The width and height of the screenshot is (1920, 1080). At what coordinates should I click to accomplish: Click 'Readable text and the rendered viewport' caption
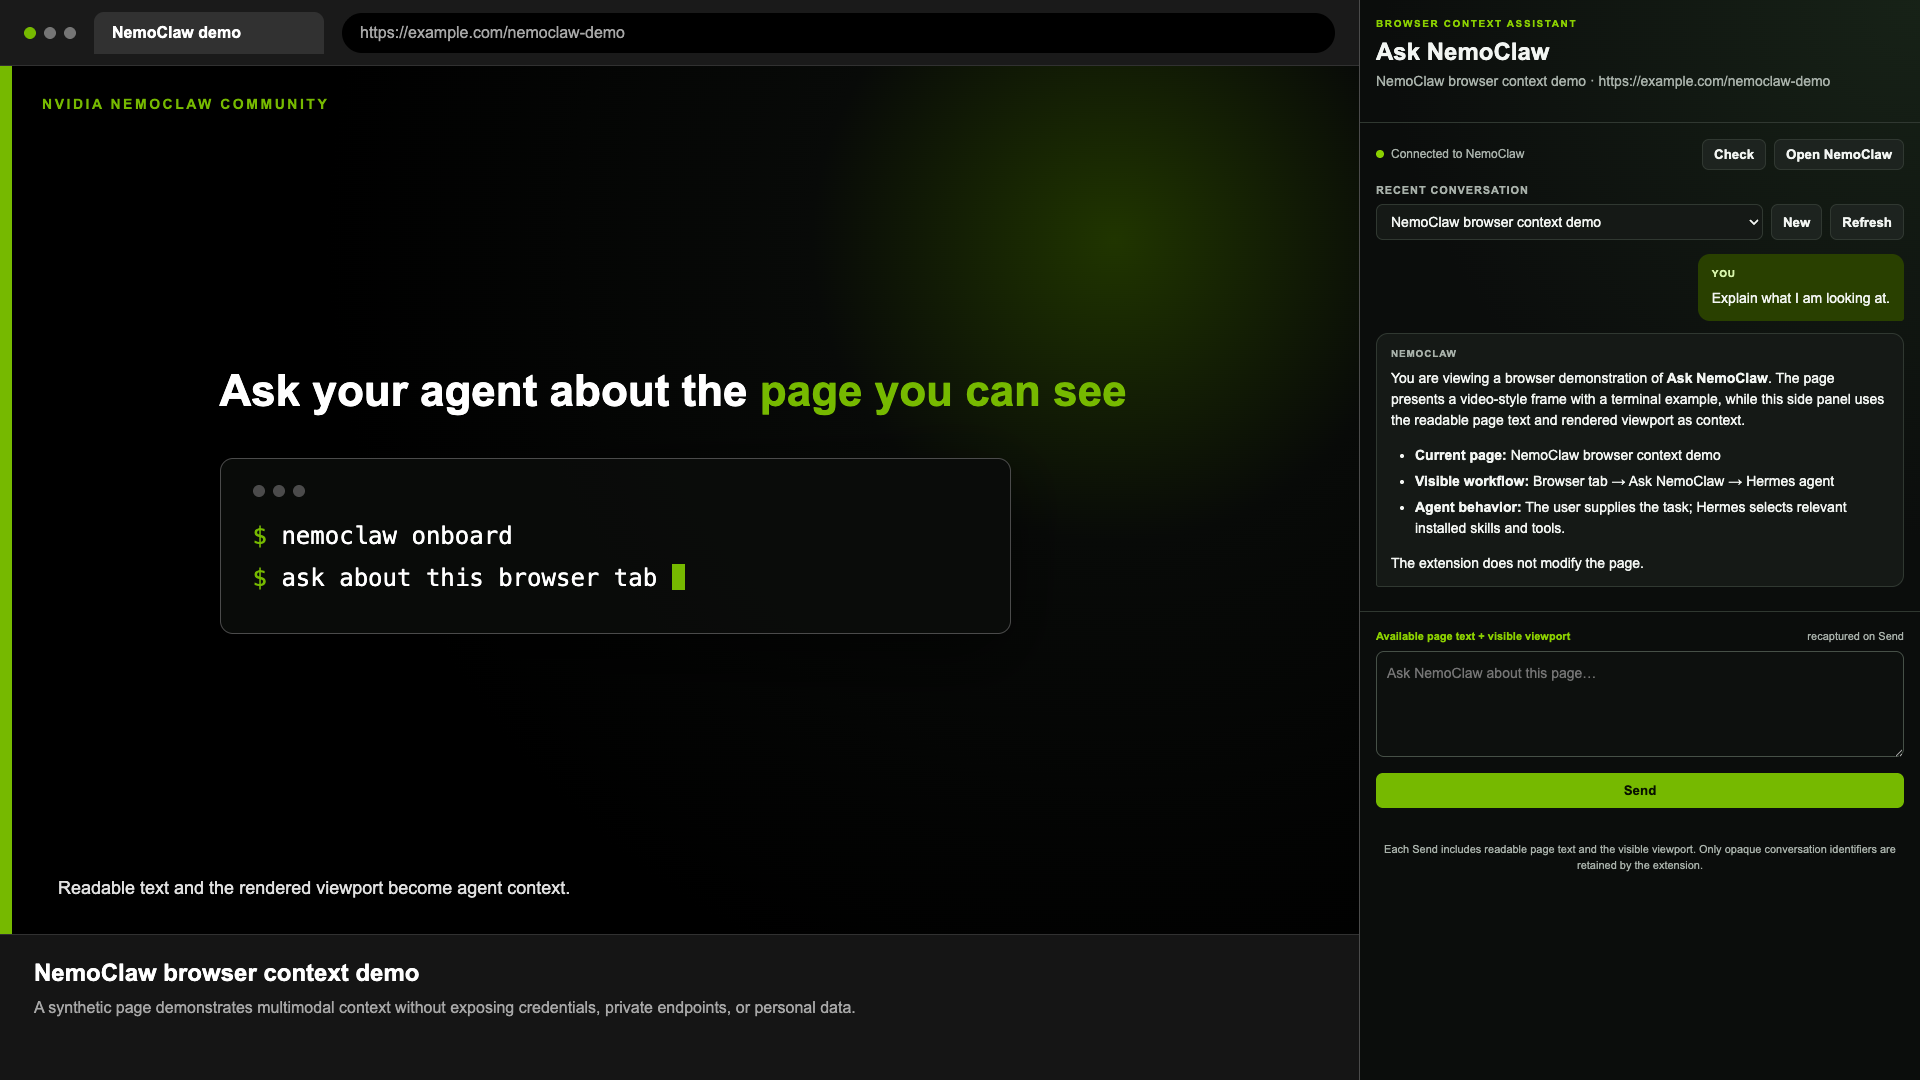(314, 888)
